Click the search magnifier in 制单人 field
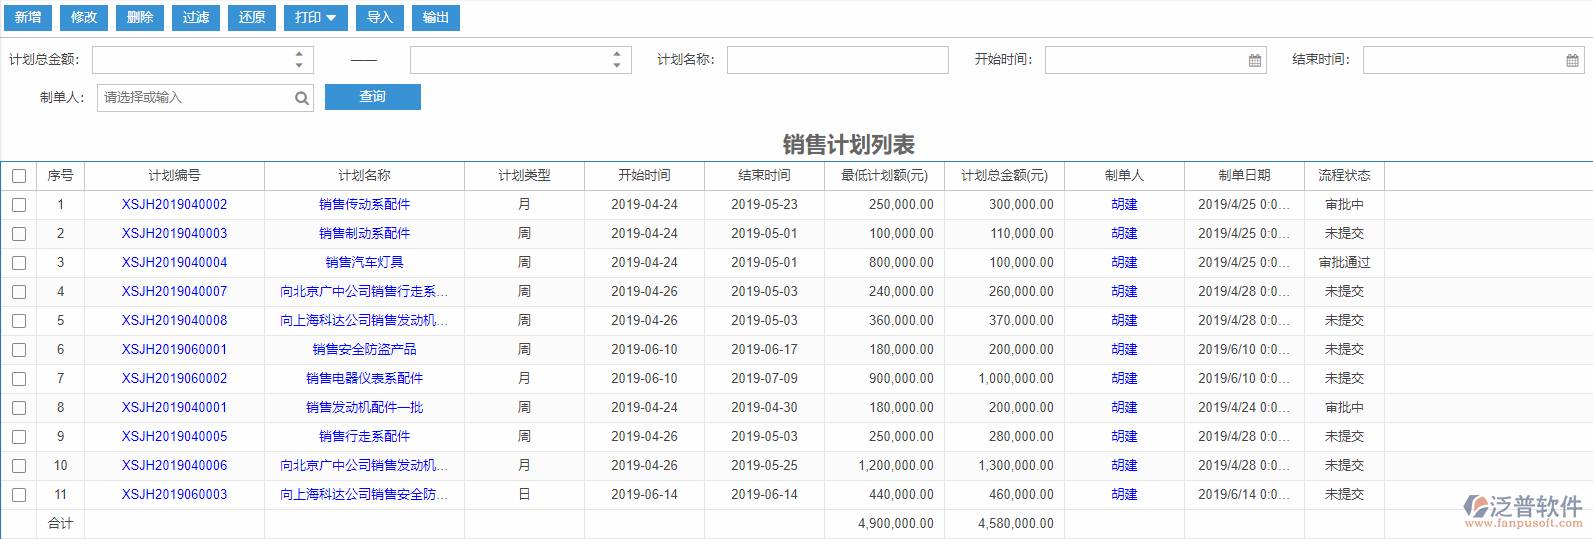The image size is (1593, 539). [301, 98]
